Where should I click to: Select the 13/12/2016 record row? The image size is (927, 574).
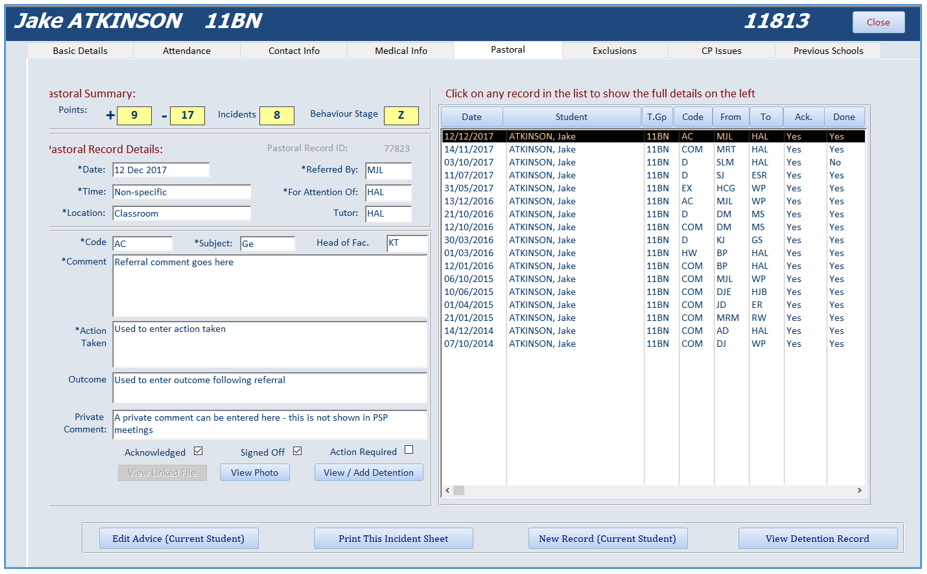pos(653,202)
